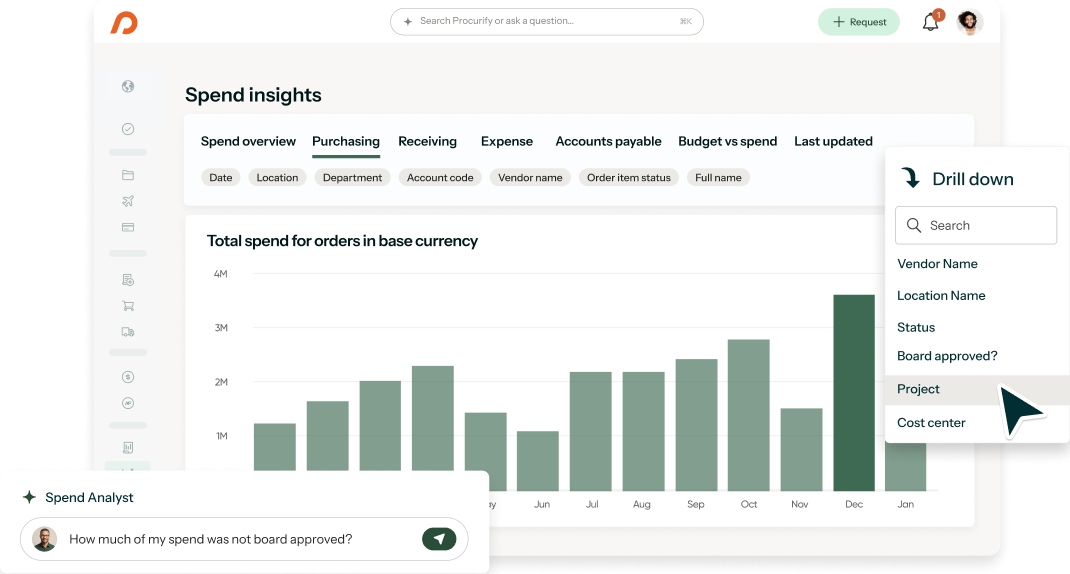Open the document request sidebar icon

click(128, 280)
